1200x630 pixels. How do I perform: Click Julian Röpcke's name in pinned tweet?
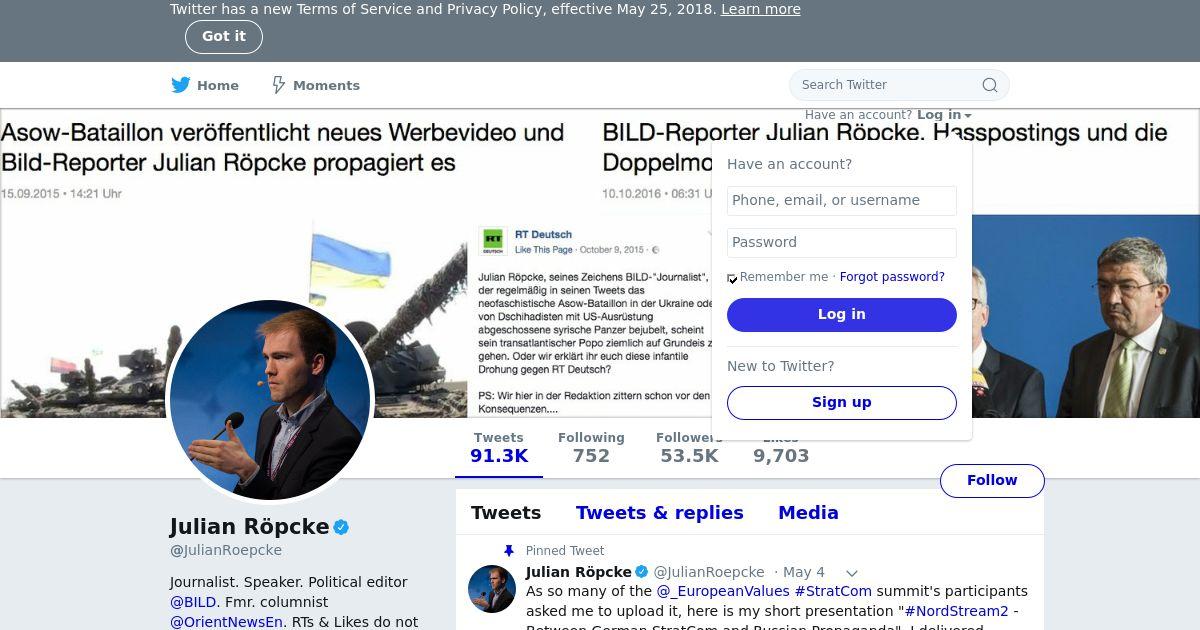(579, 573)
